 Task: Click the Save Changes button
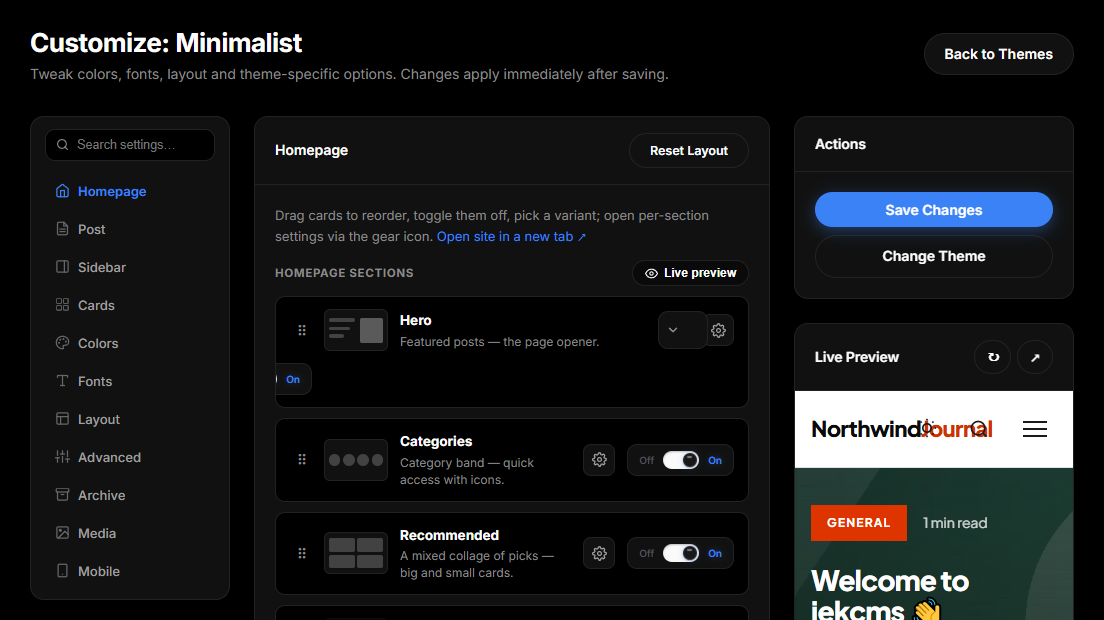934,210
